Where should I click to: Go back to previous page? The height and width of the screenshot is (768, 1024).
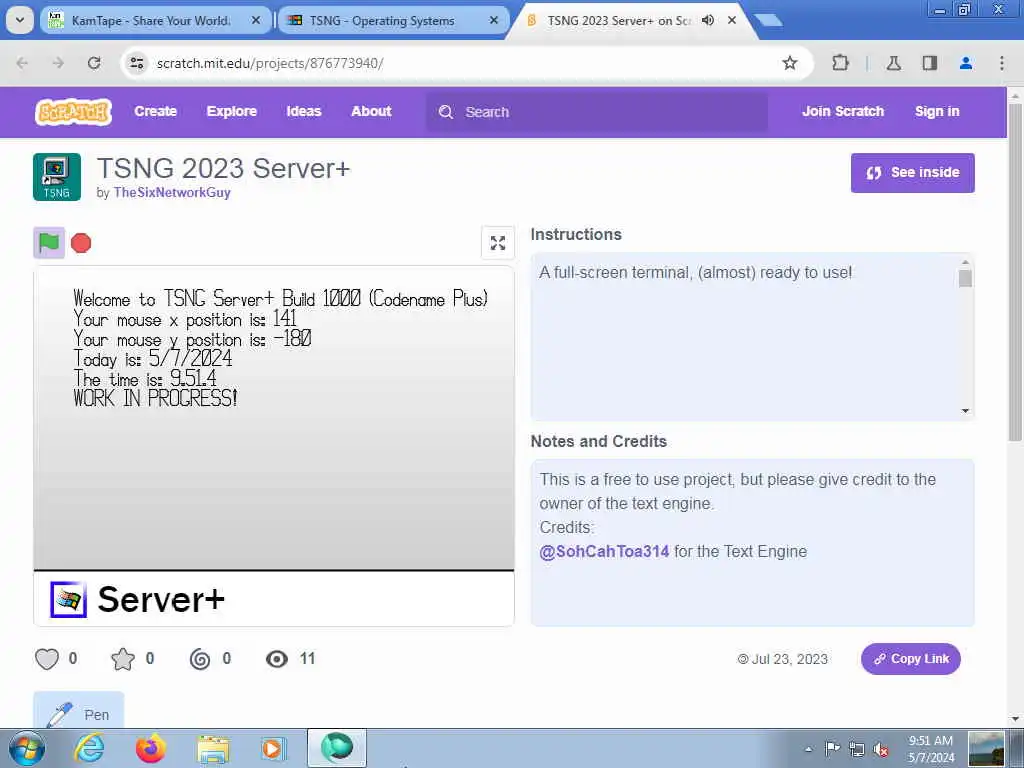(22, 63)
